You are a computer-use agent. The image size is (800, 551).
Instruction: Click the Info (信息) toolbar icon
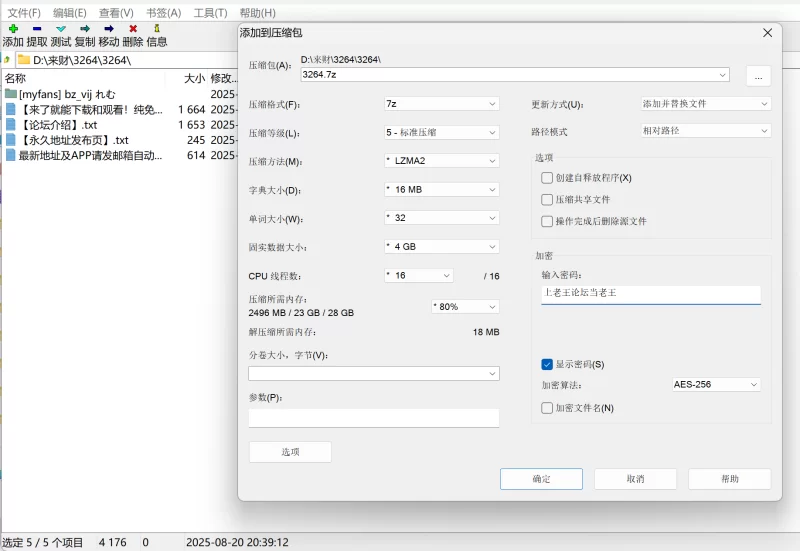[157, 29]
